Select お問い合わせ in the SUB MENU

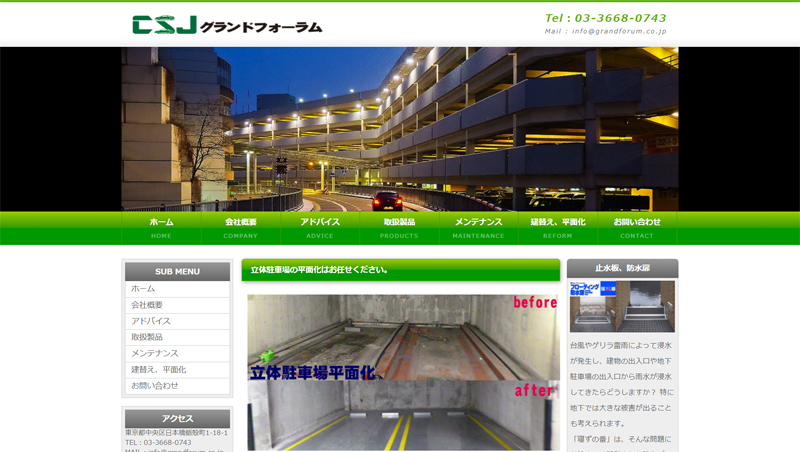coord(178,386)
